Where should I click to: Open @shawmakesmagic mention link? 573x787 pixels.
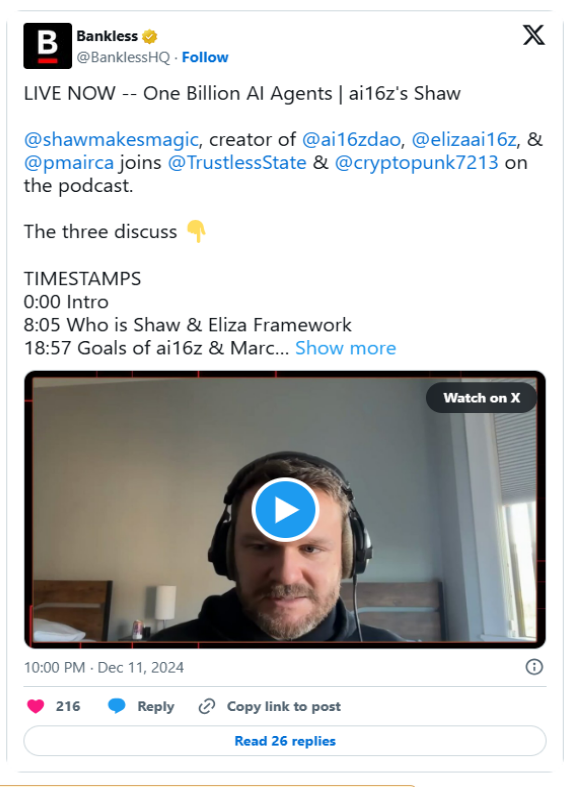point(111,140)
